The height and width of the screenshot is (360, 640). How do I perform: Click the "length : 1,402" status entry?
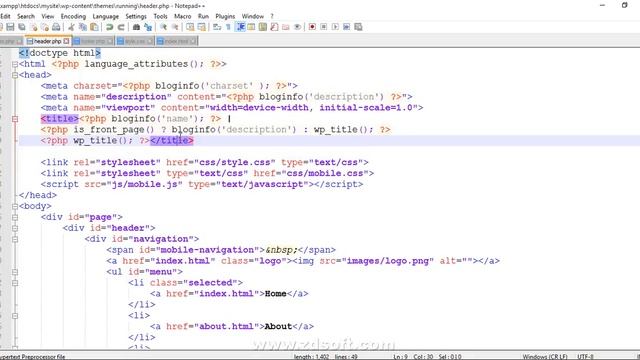311,357
